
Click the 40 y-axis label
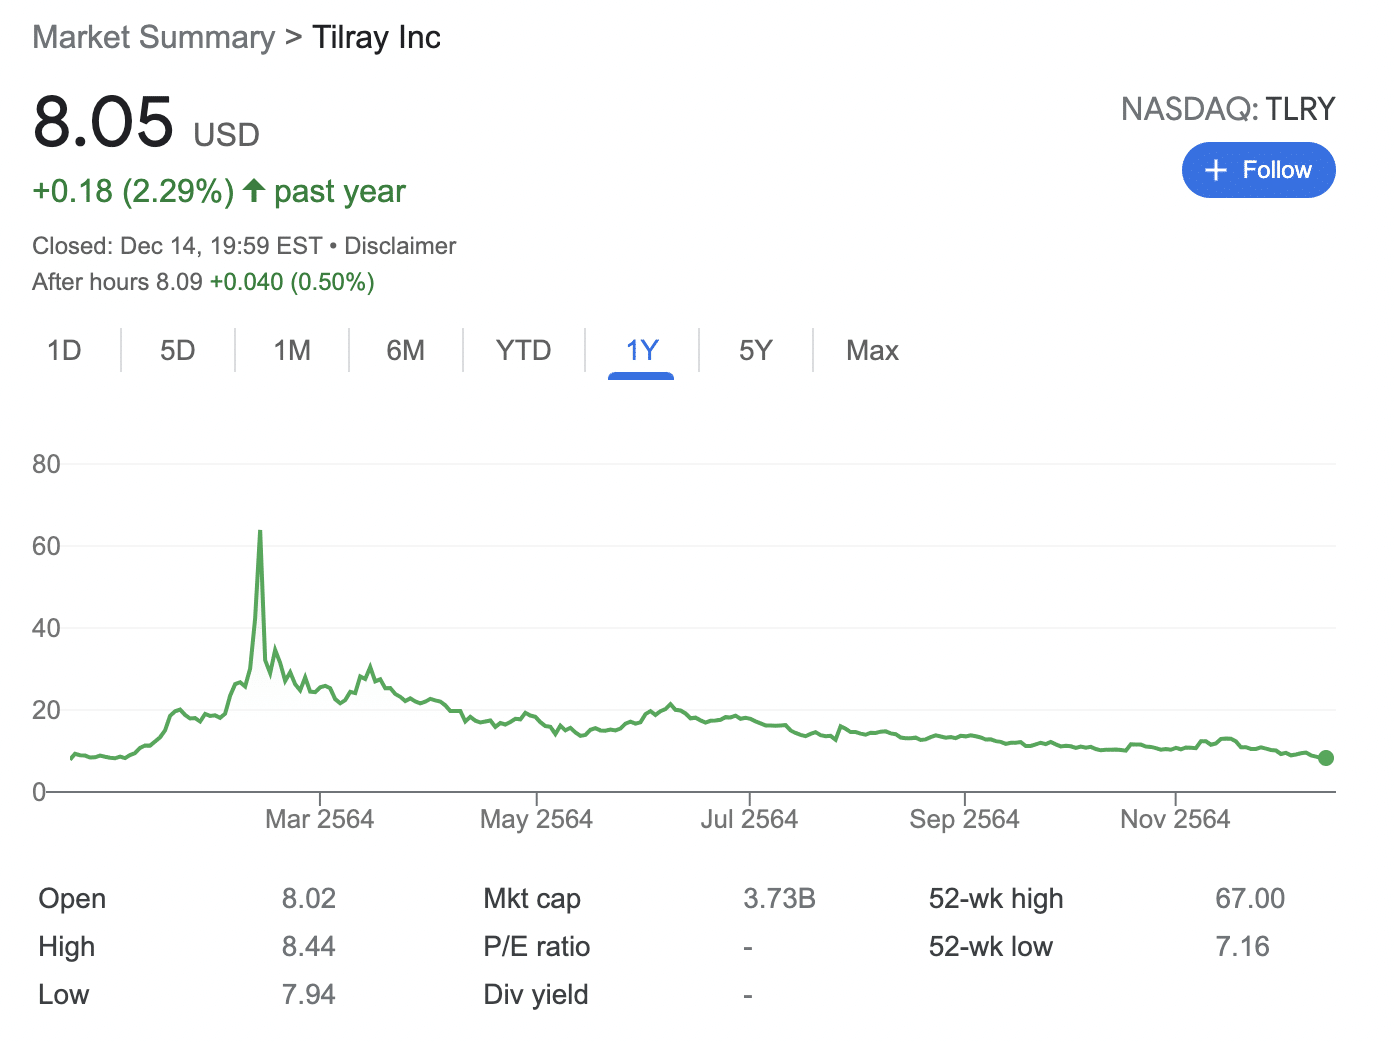46,628
